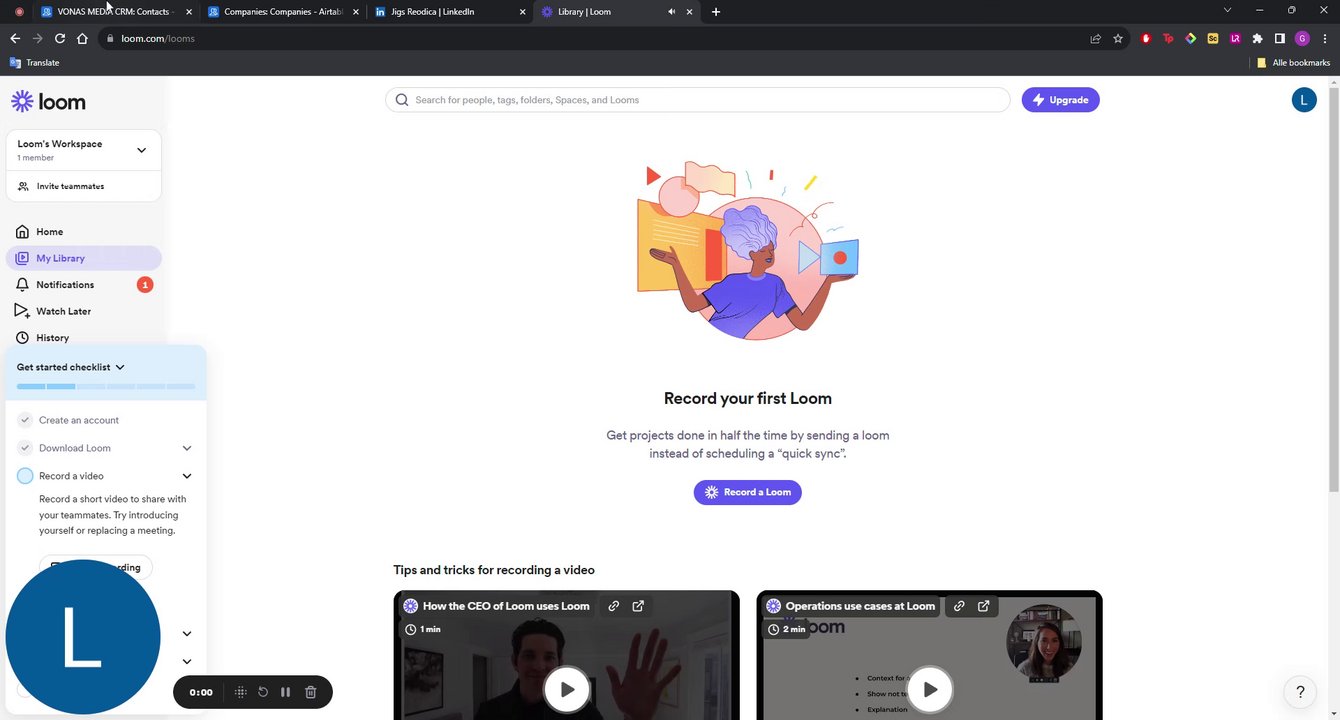Viewport: 1340px width, 720px height.
Task: Click the How the CEO of Loom uses Loom title
Action: (506, 606)
